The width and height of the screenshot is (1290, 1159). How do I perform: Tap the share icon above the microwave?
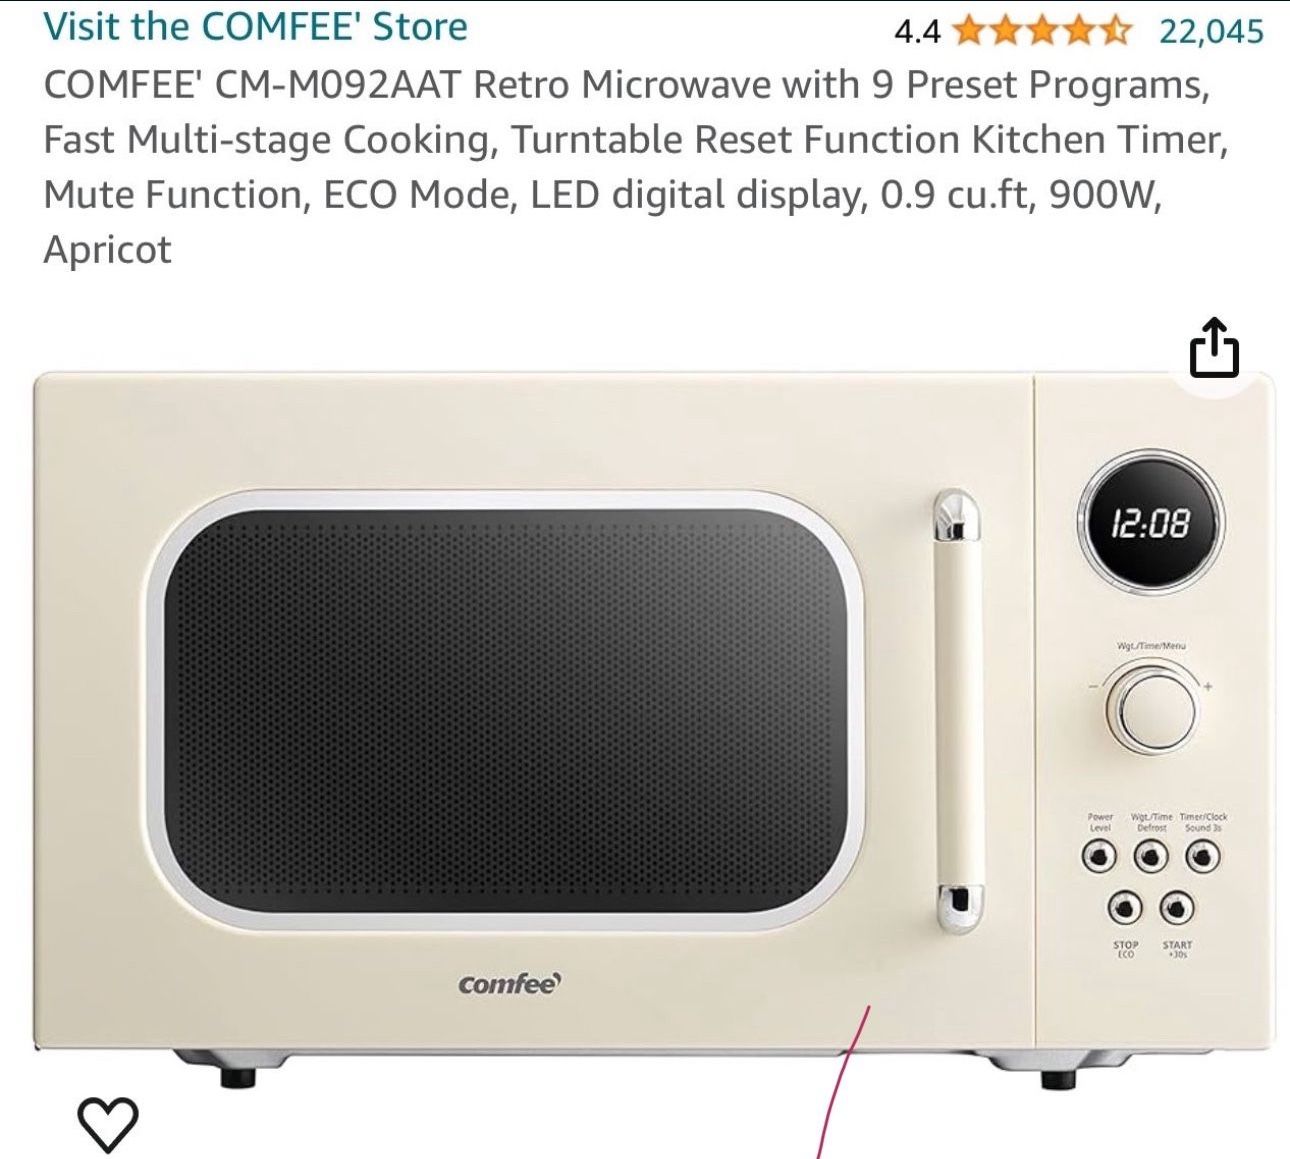pos(1214,347)
